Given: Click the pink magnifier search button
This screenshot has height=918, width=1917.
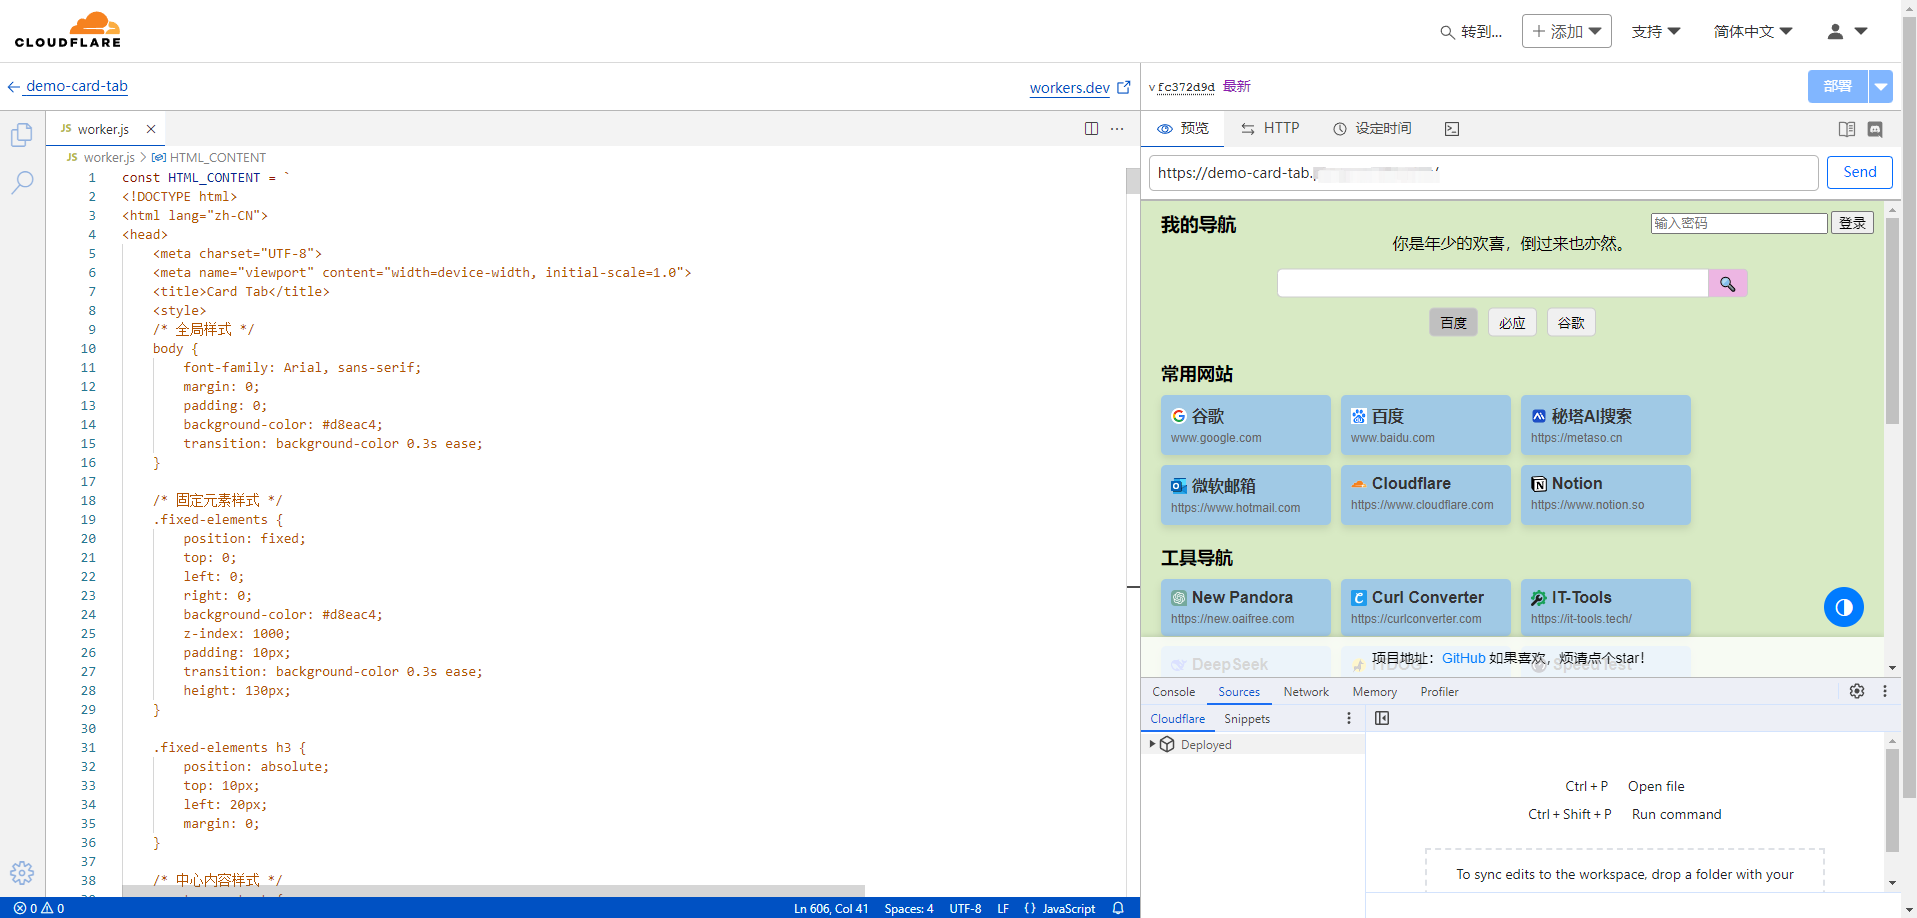Looking at the screenshot, I should [1728, 283].
